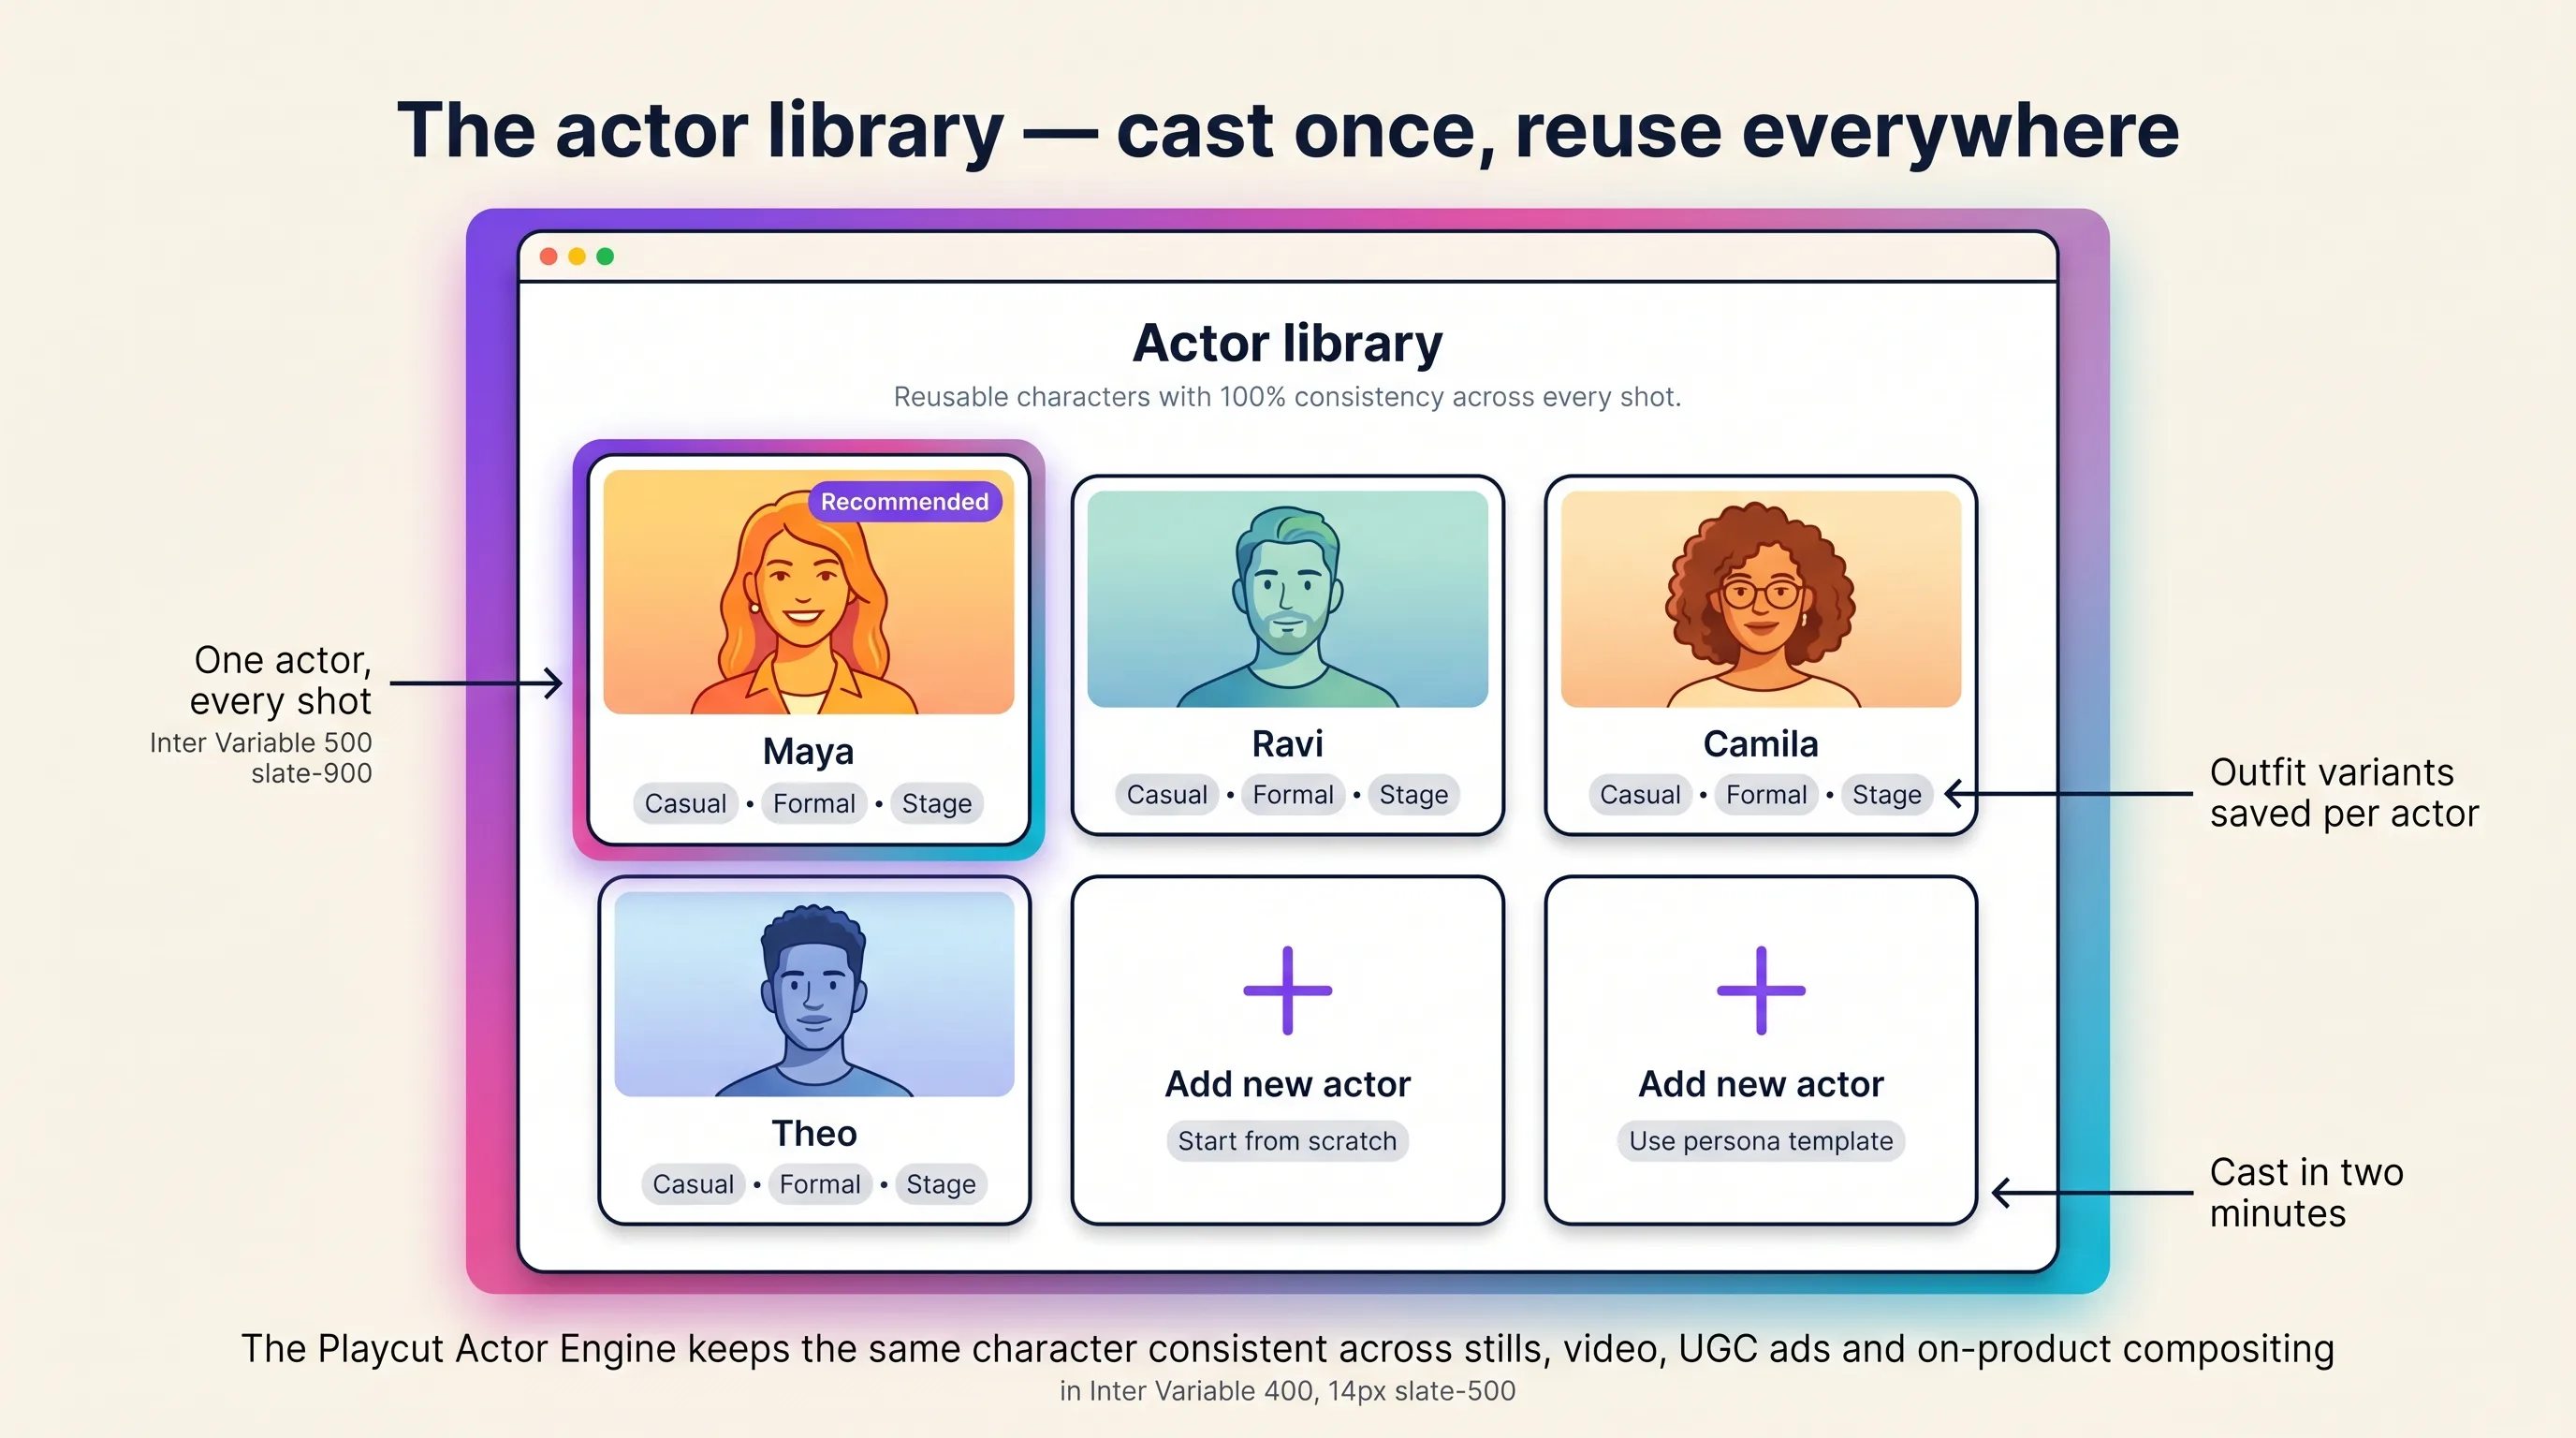Image resolution: width=2576 pixels, height=1438 pixels.
Task: Select Camila's Casual outfit chip
Action: [x=1640, y=795]
